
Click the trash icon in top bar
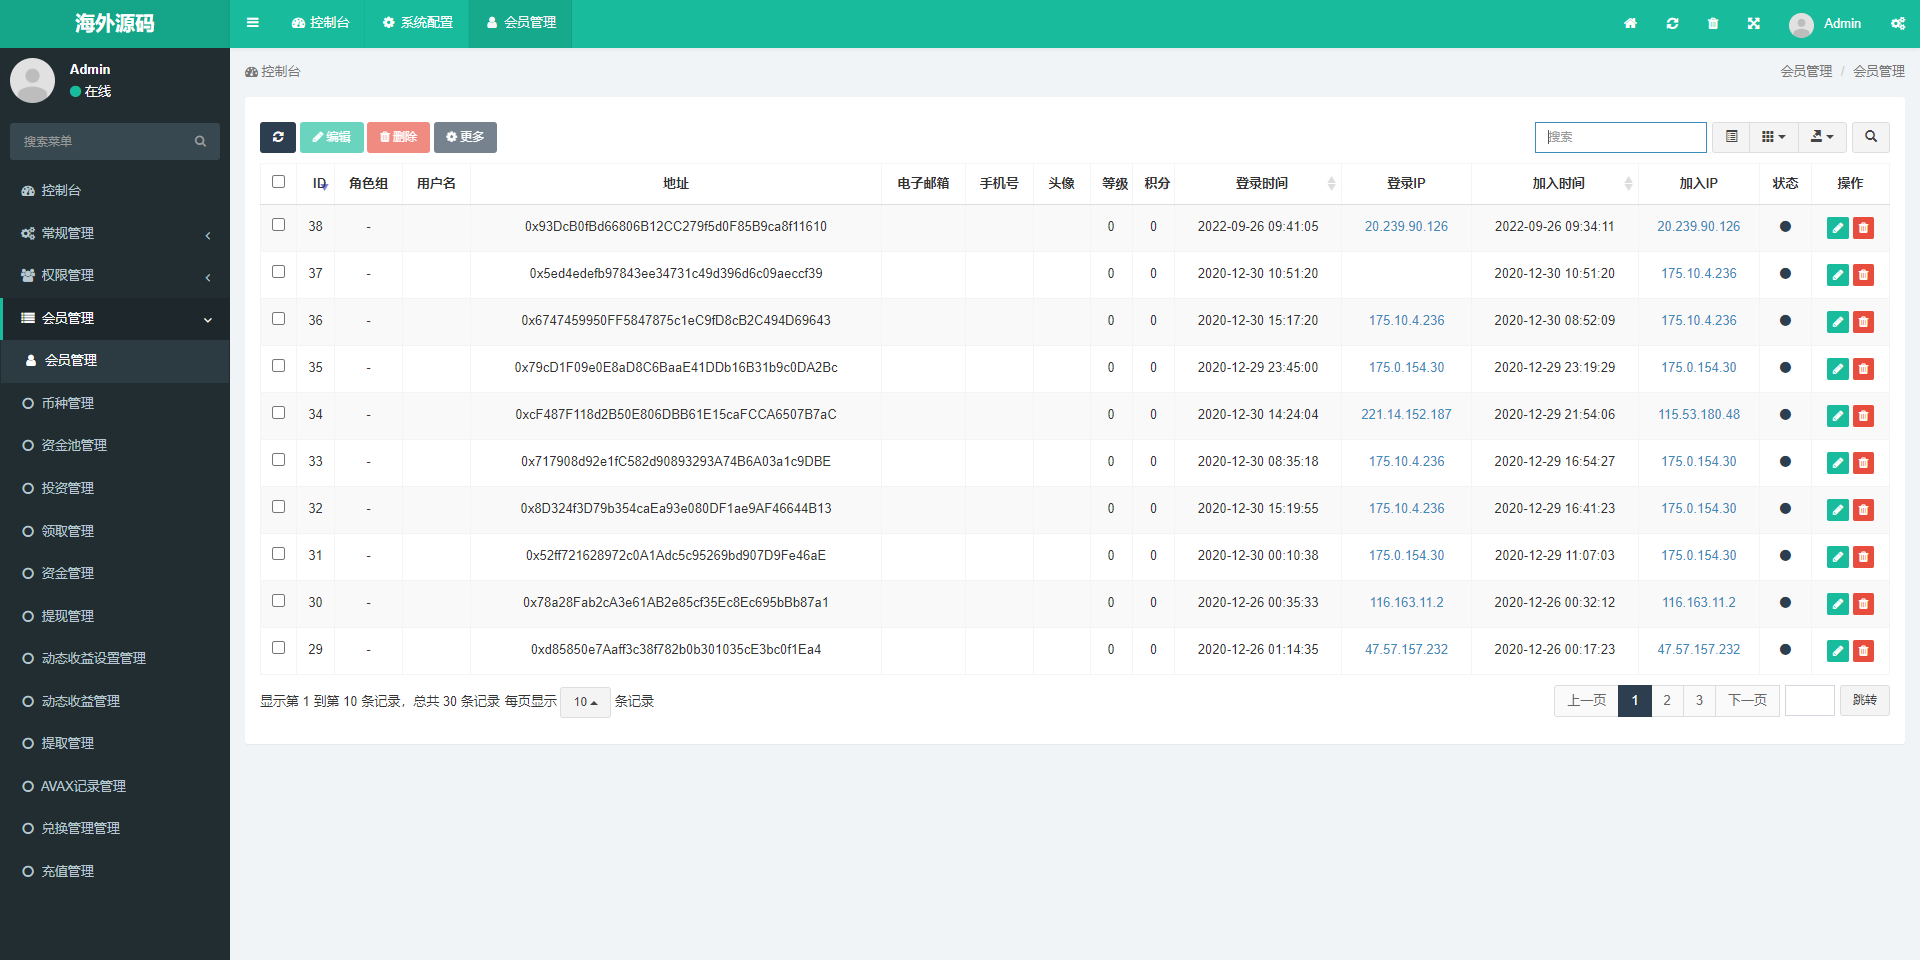[1713, 23]
